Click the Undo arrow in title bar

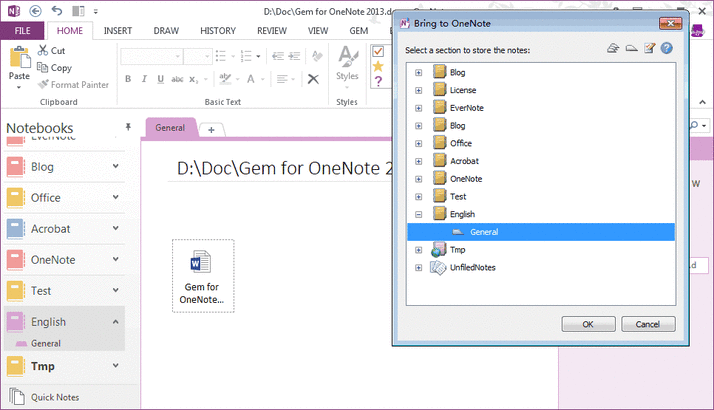coord(57,10)
